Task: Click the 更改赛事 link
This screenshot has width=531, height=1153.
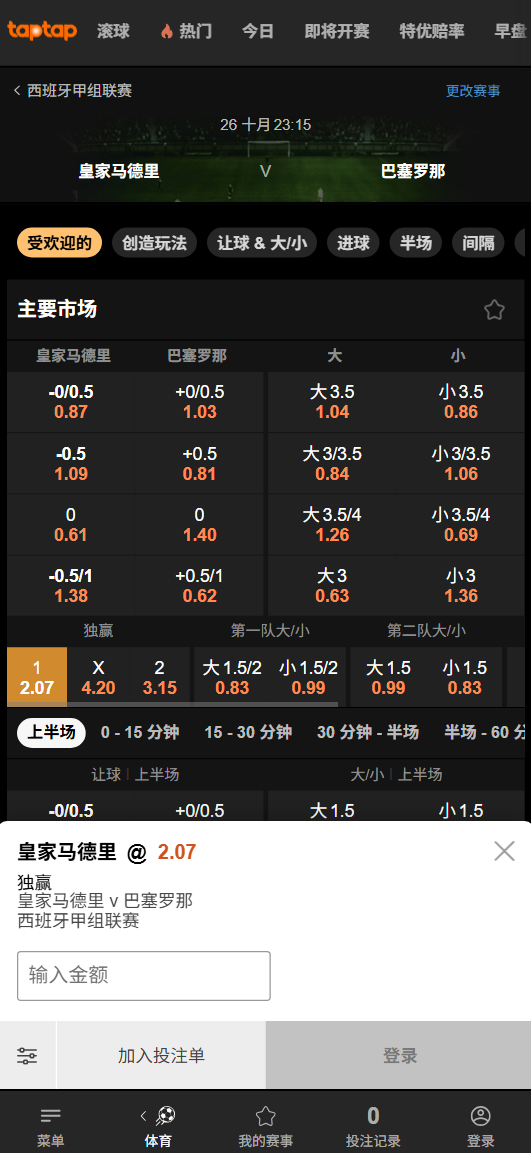Action: [x=473, y=90]
